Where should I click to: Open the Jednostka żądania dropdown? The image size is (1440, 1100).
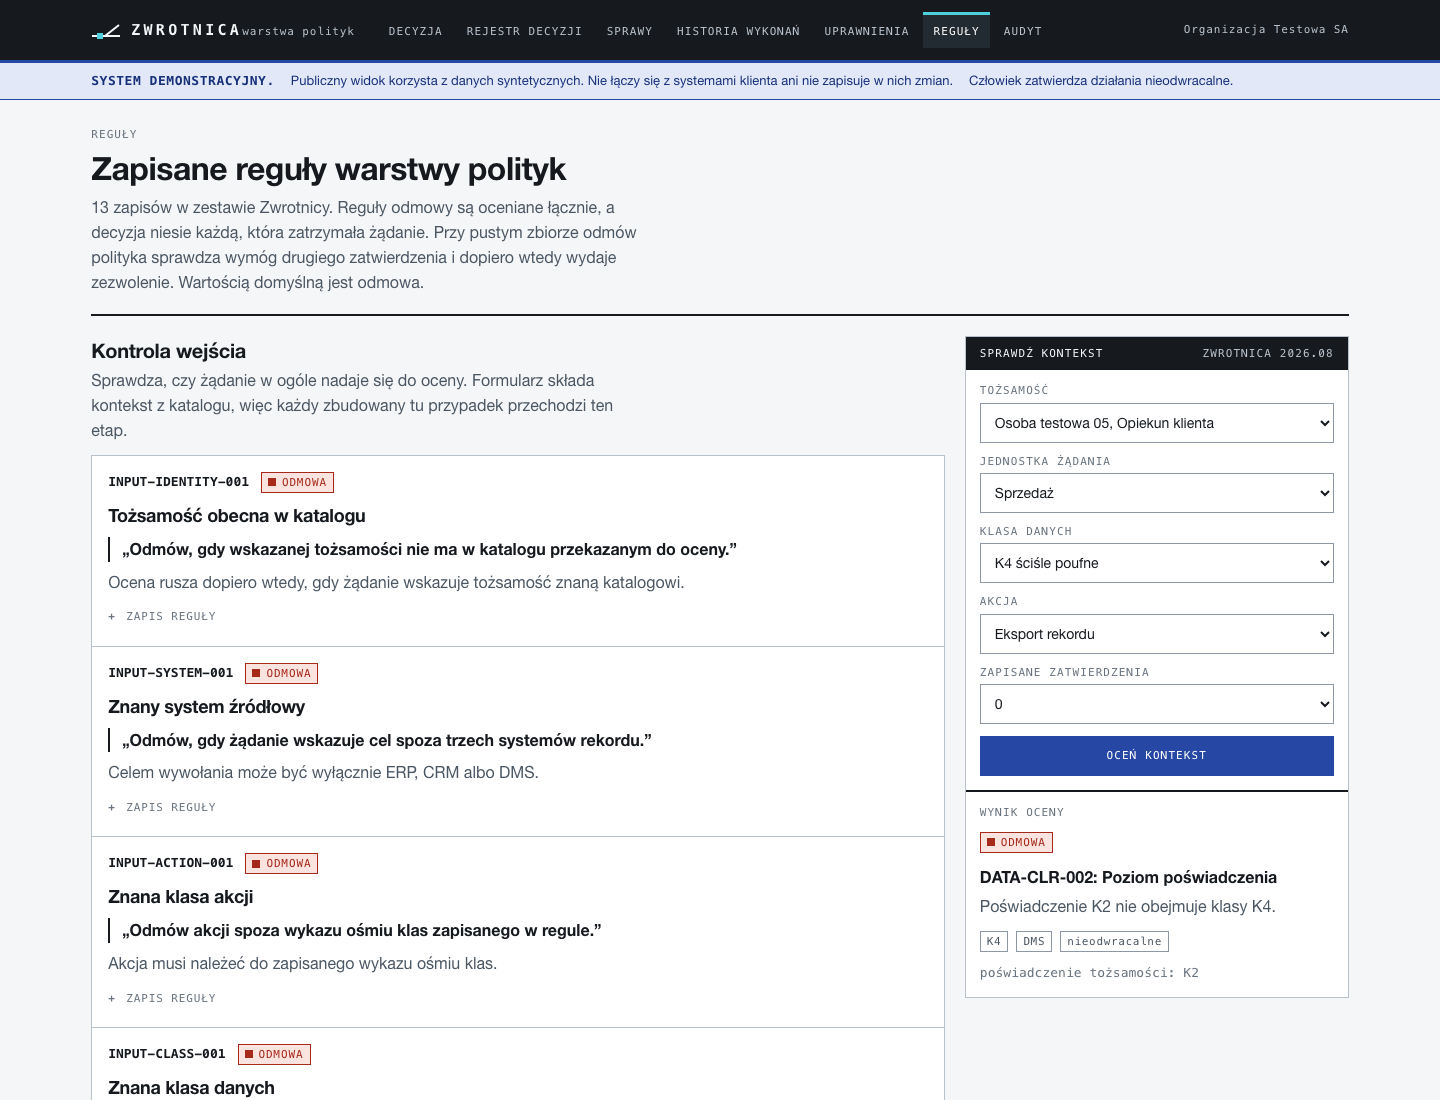(1157, 493)
